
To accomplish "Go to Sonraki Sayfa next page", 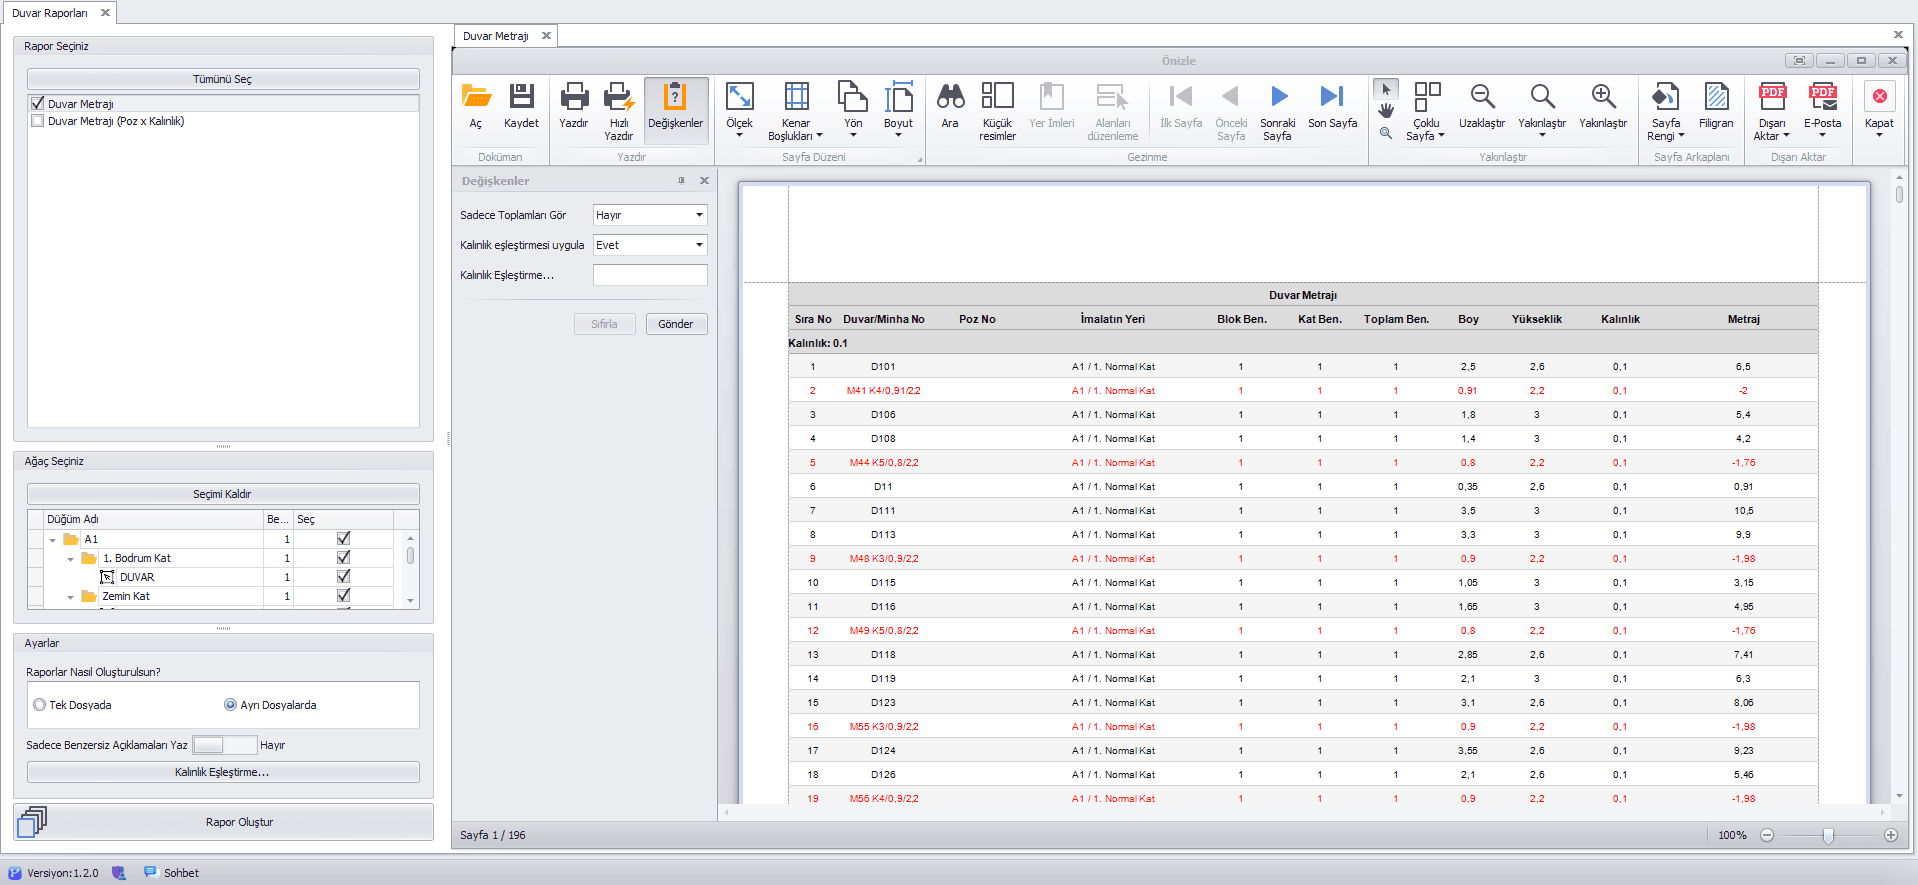I will click(1278, 96).
